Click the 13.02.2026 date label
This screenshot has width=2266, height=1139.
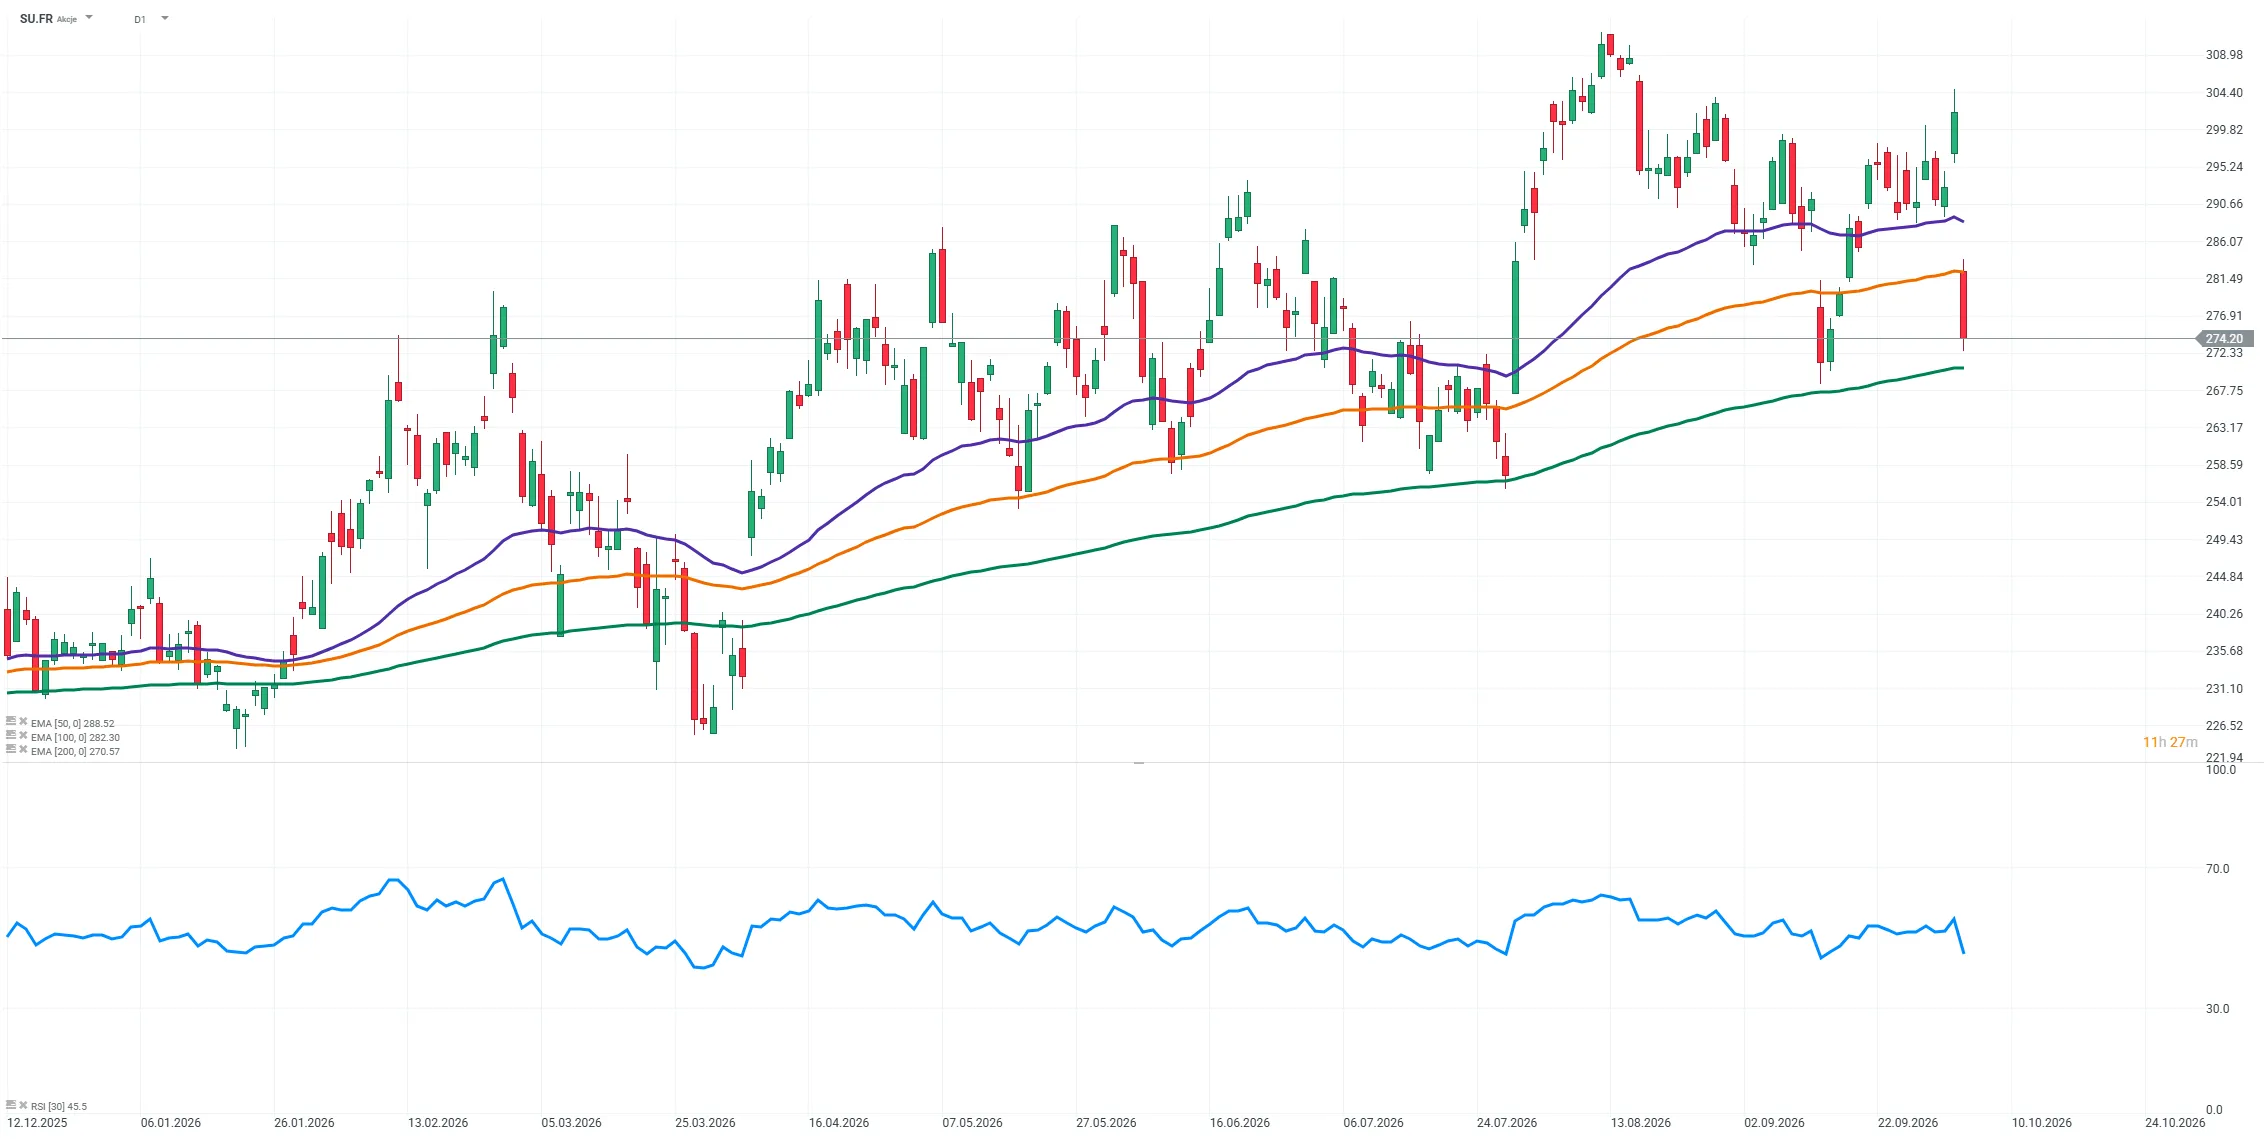pyautogui.click(x=438, y=1123)
